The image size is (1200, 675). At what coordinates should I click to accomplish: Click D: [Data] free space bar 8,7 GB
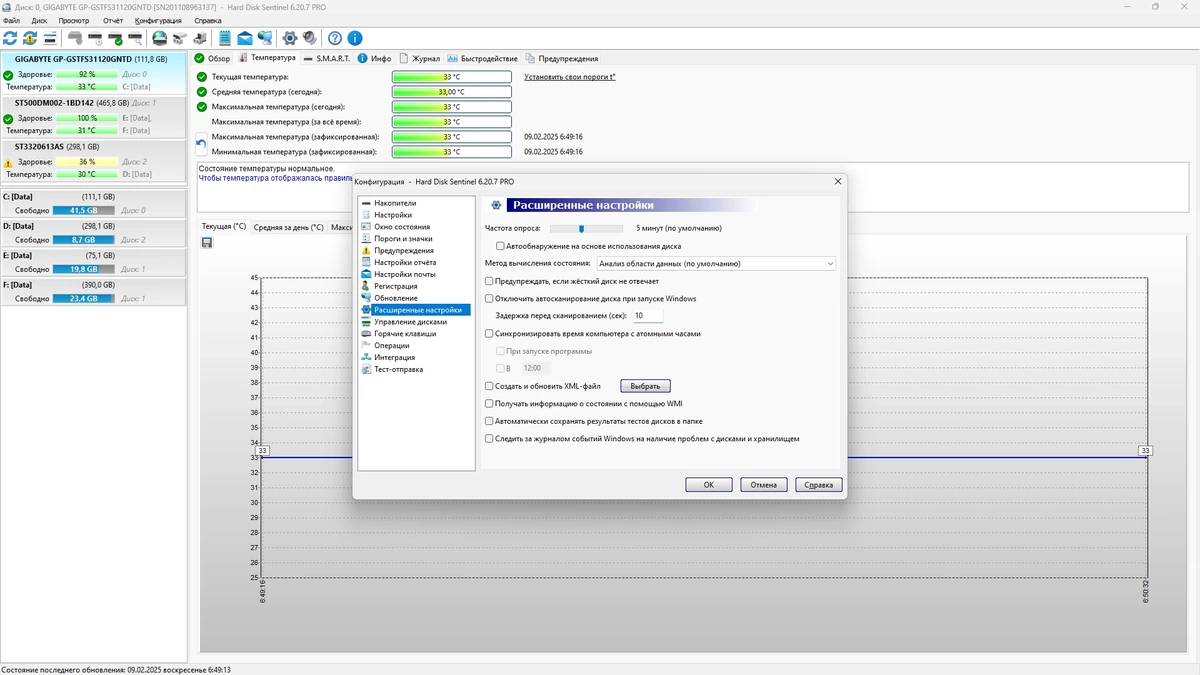coord(84,240)
